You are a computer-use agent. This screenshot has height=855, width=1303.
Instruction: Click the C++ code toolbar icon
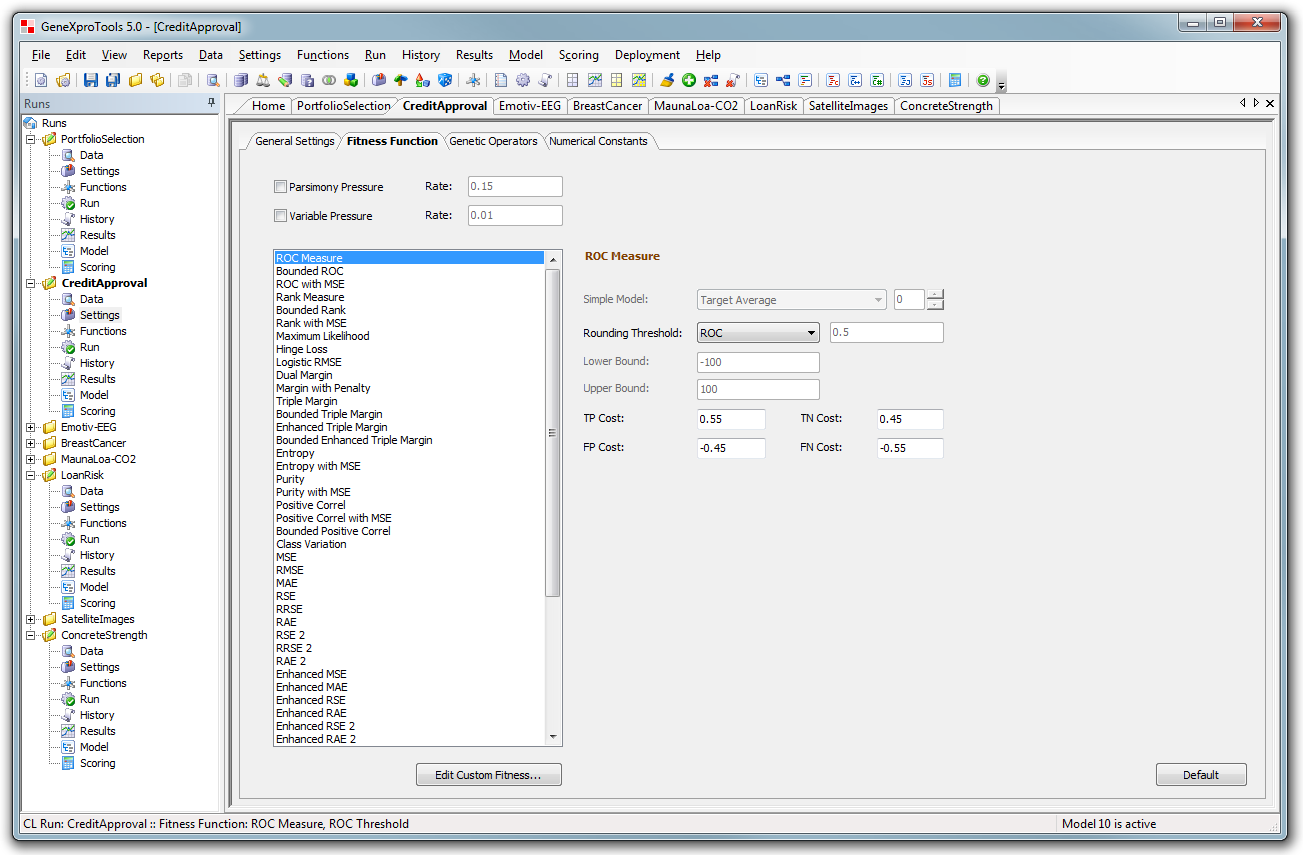pos(855,81)
